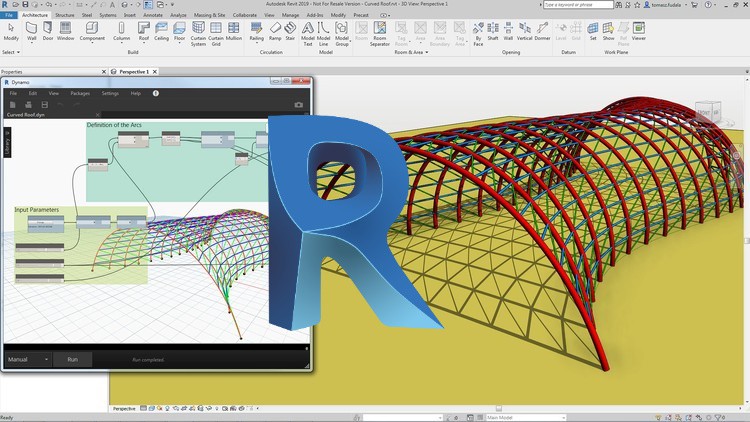Select the Model Text tool
This screenshot has height=422, width=750.
coord(308,33)
